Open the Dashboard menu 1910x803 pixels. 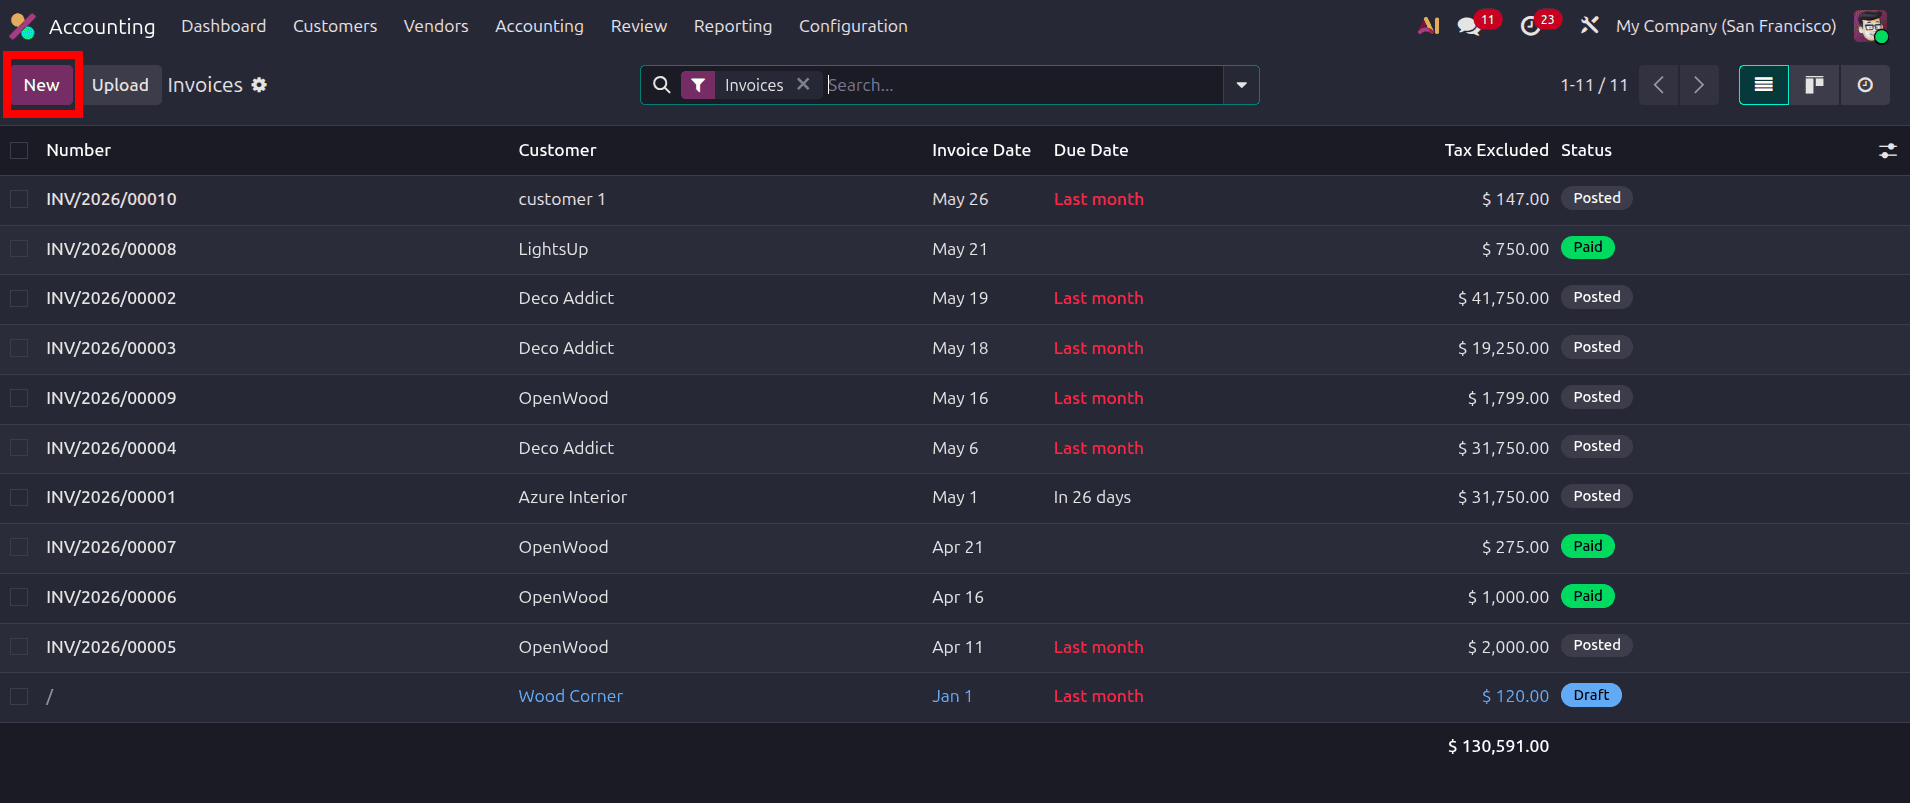pos(224,26)
